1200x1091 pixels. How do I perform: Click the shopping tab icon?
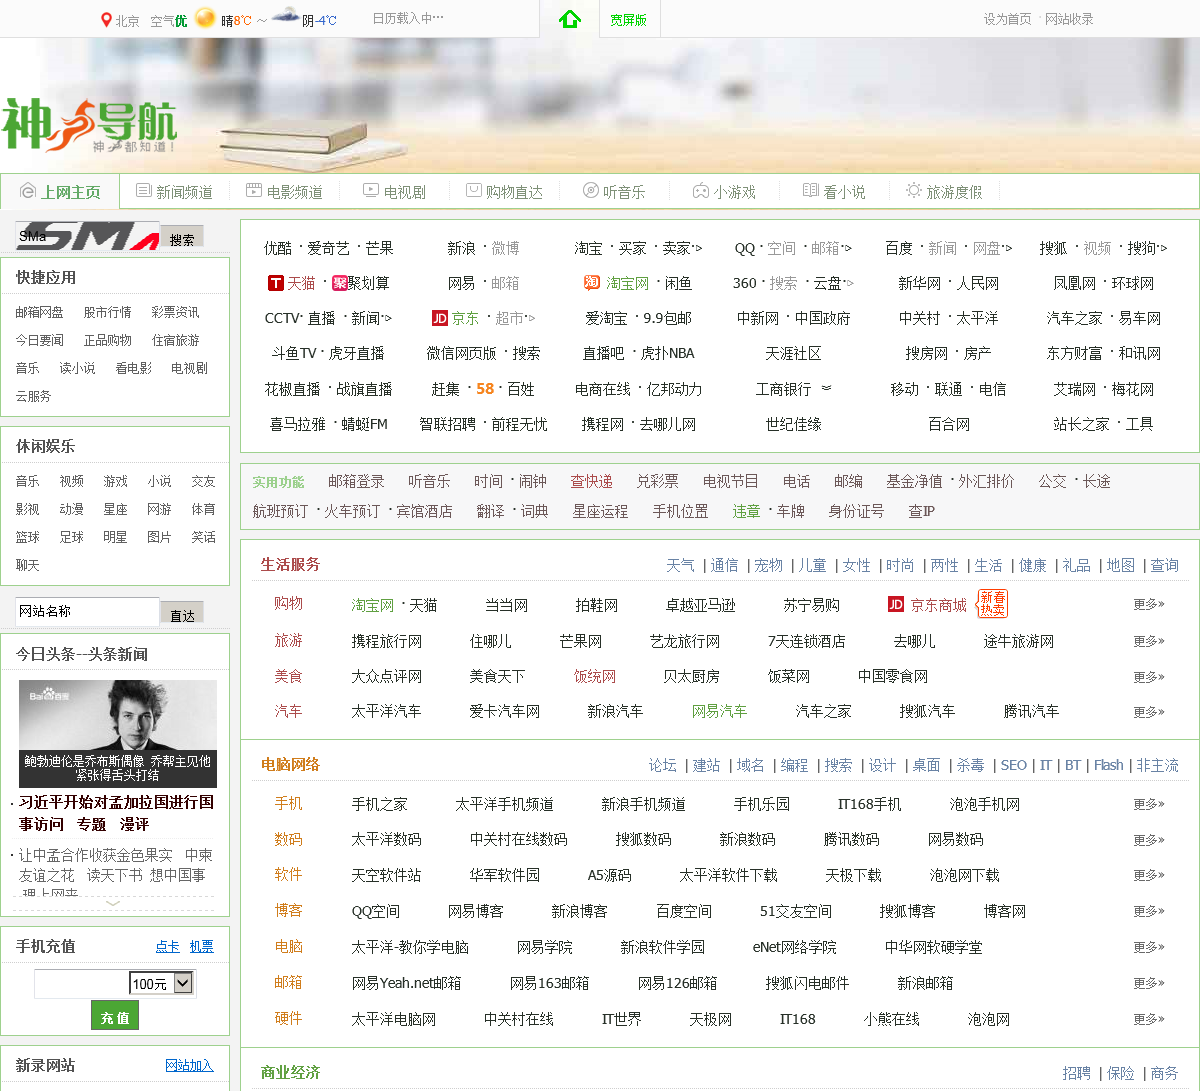473,190
